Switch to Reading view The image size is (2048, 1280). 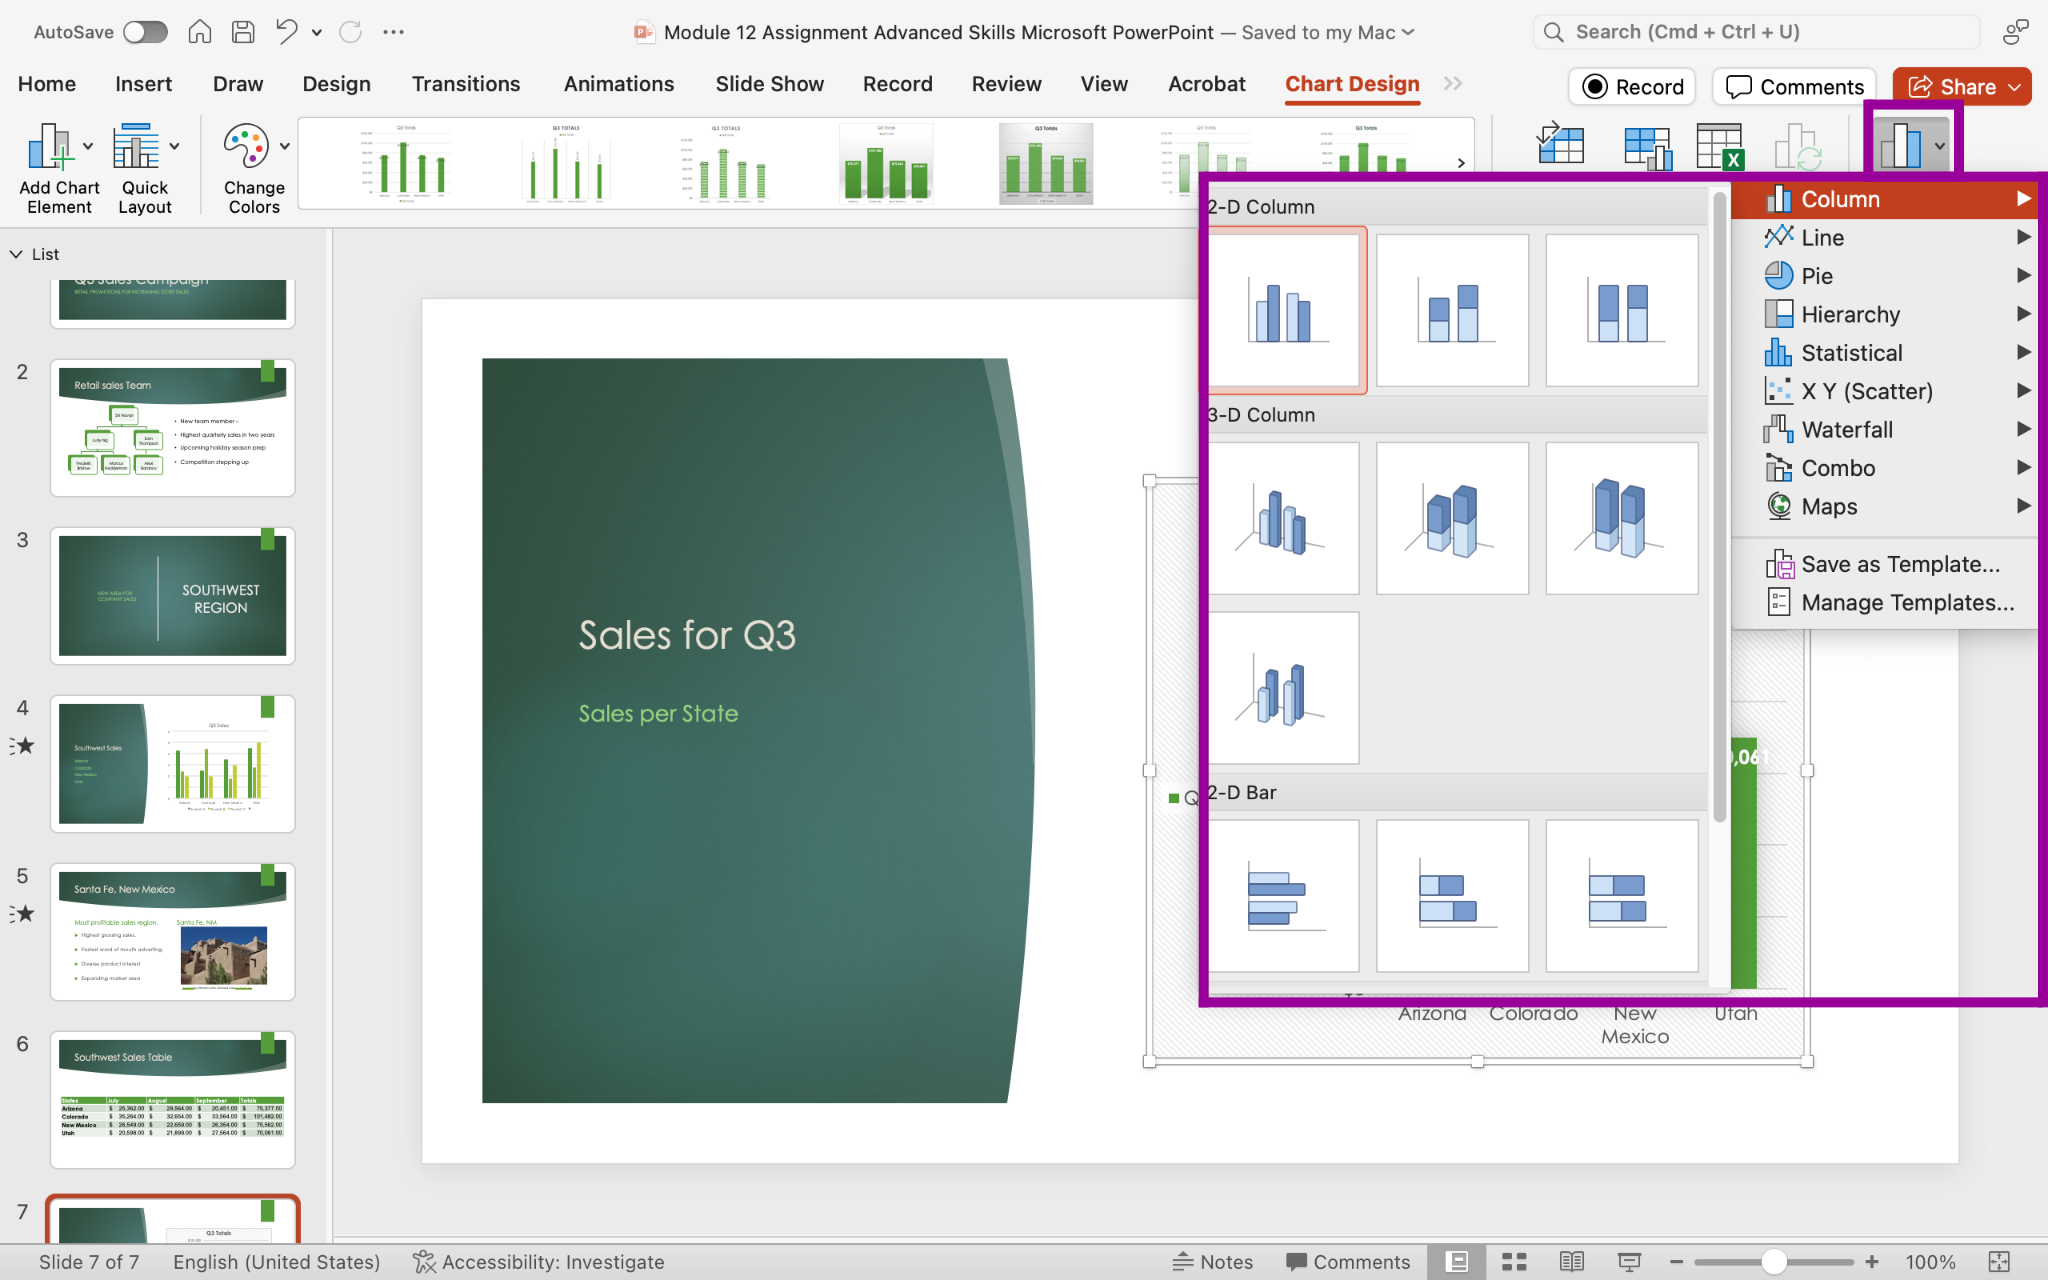pos(1571,1262)
